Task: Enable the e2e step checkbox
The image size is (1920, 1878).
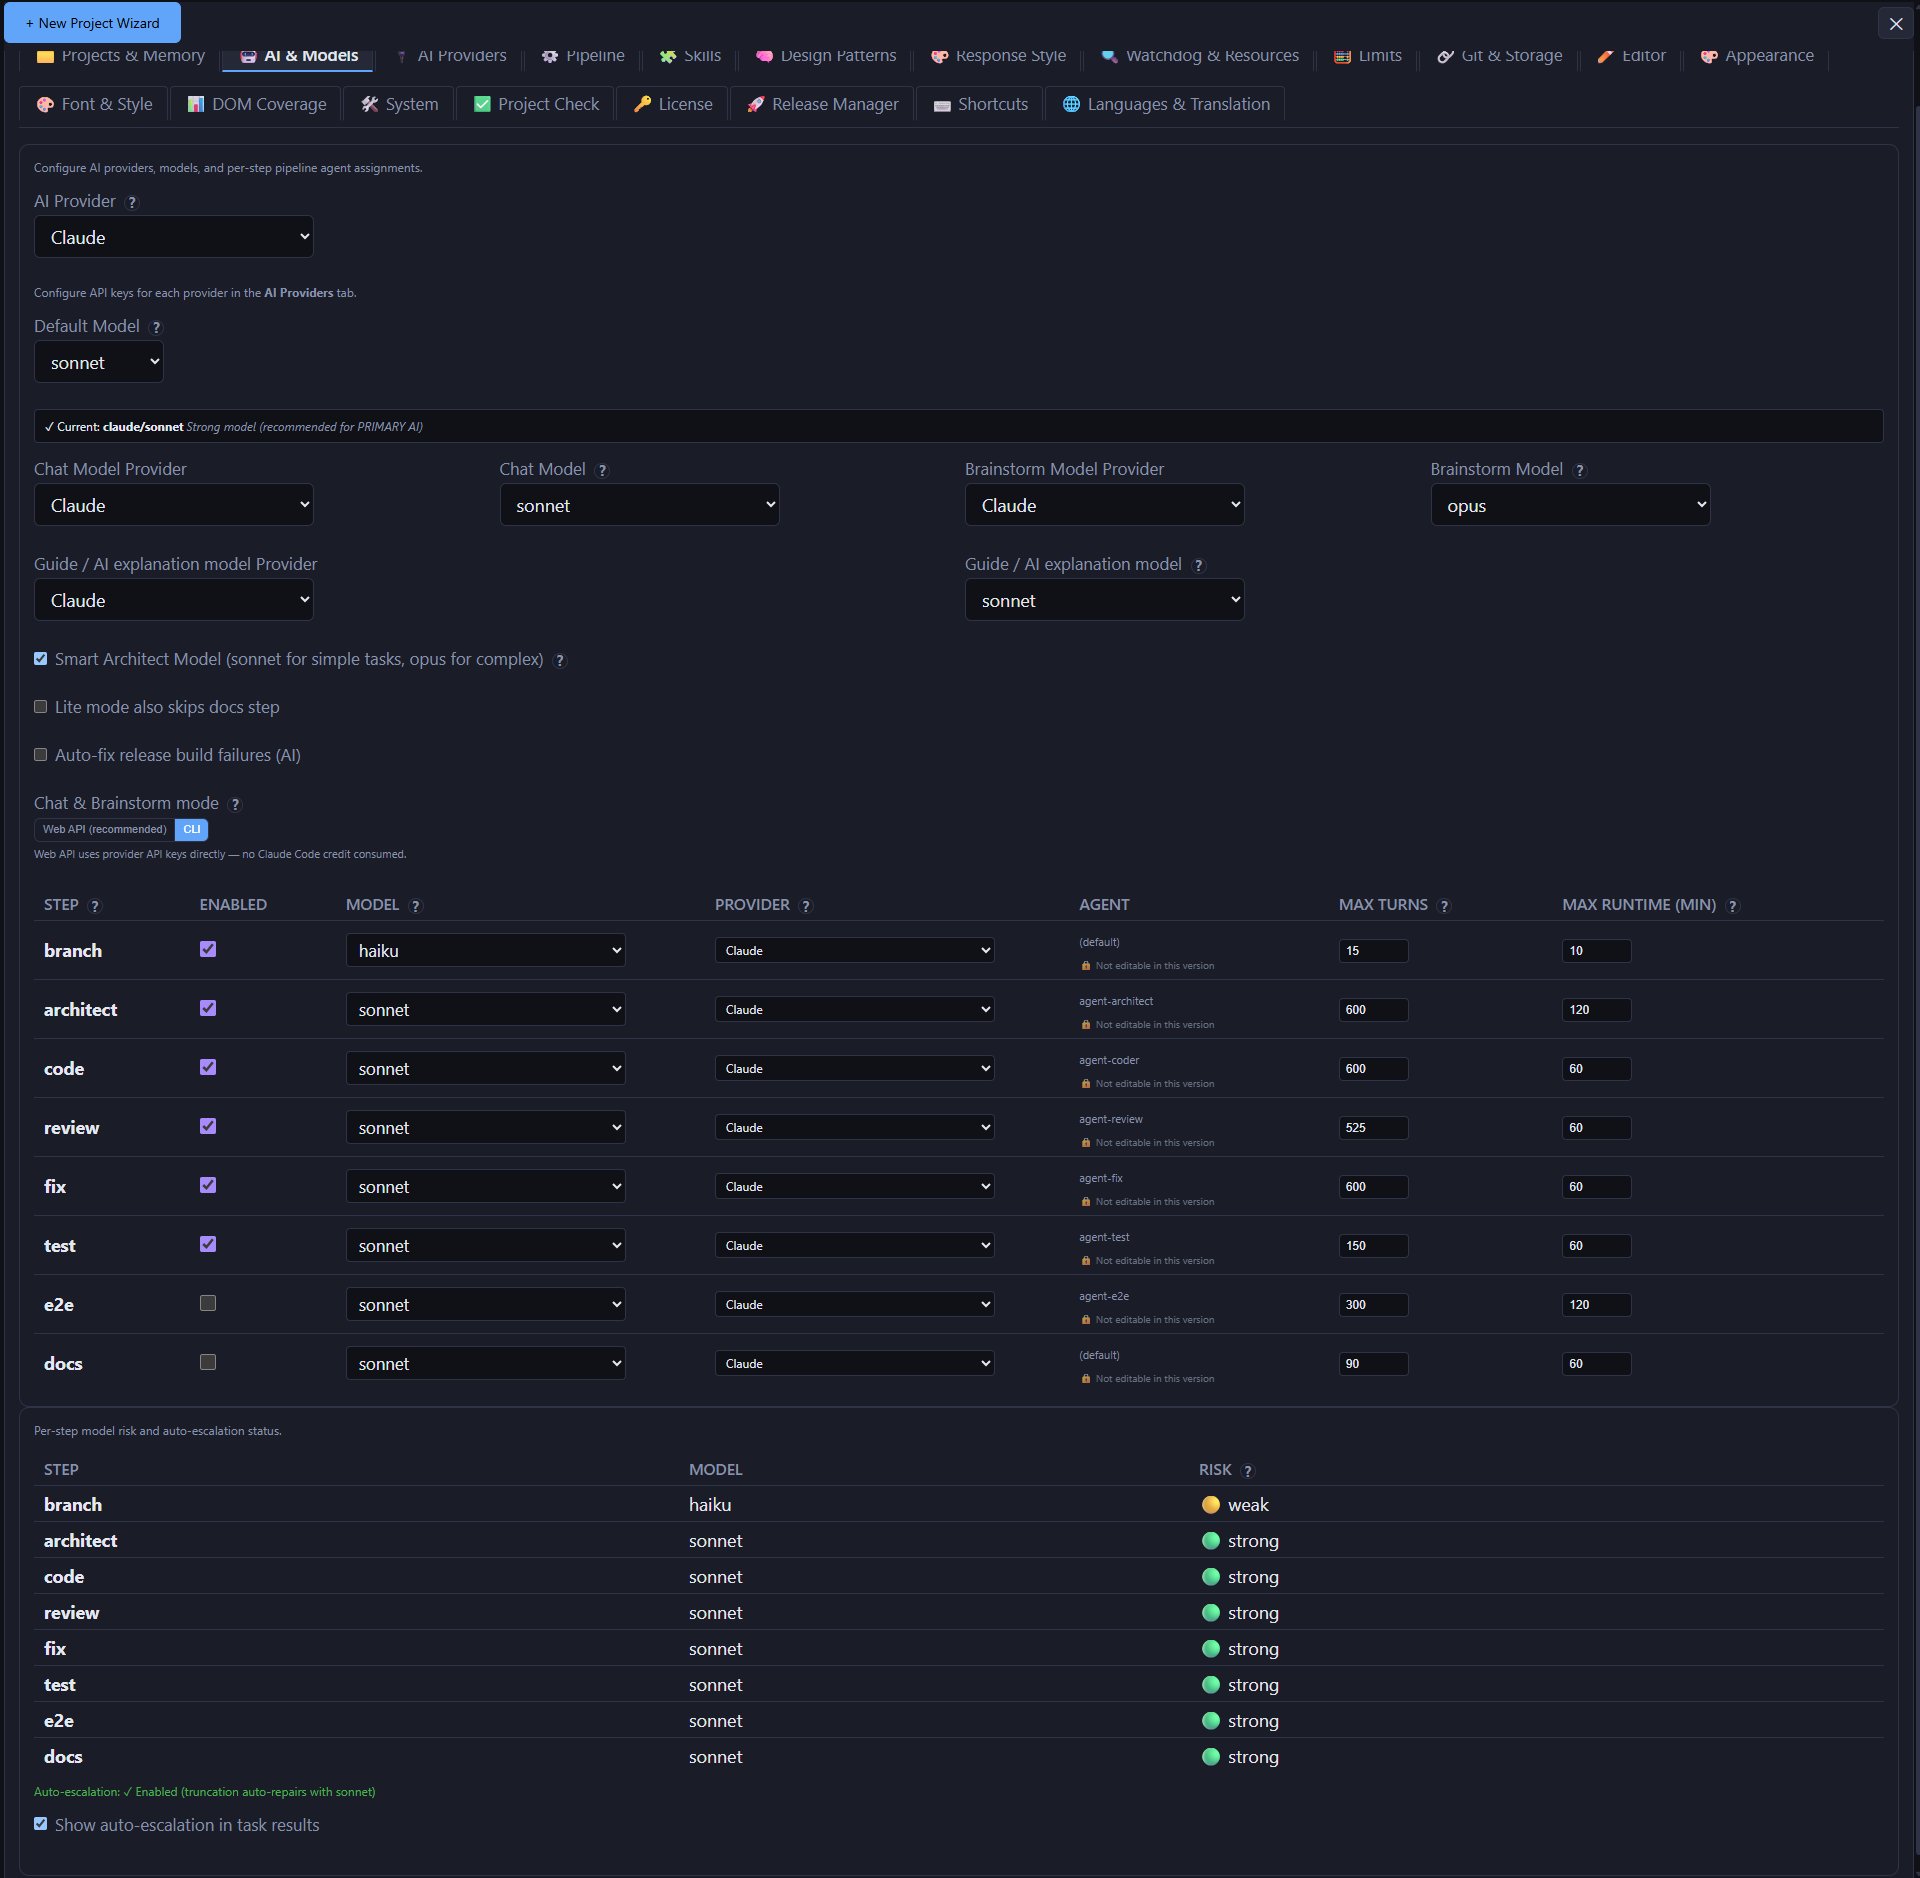Action: pos(208,1303)
